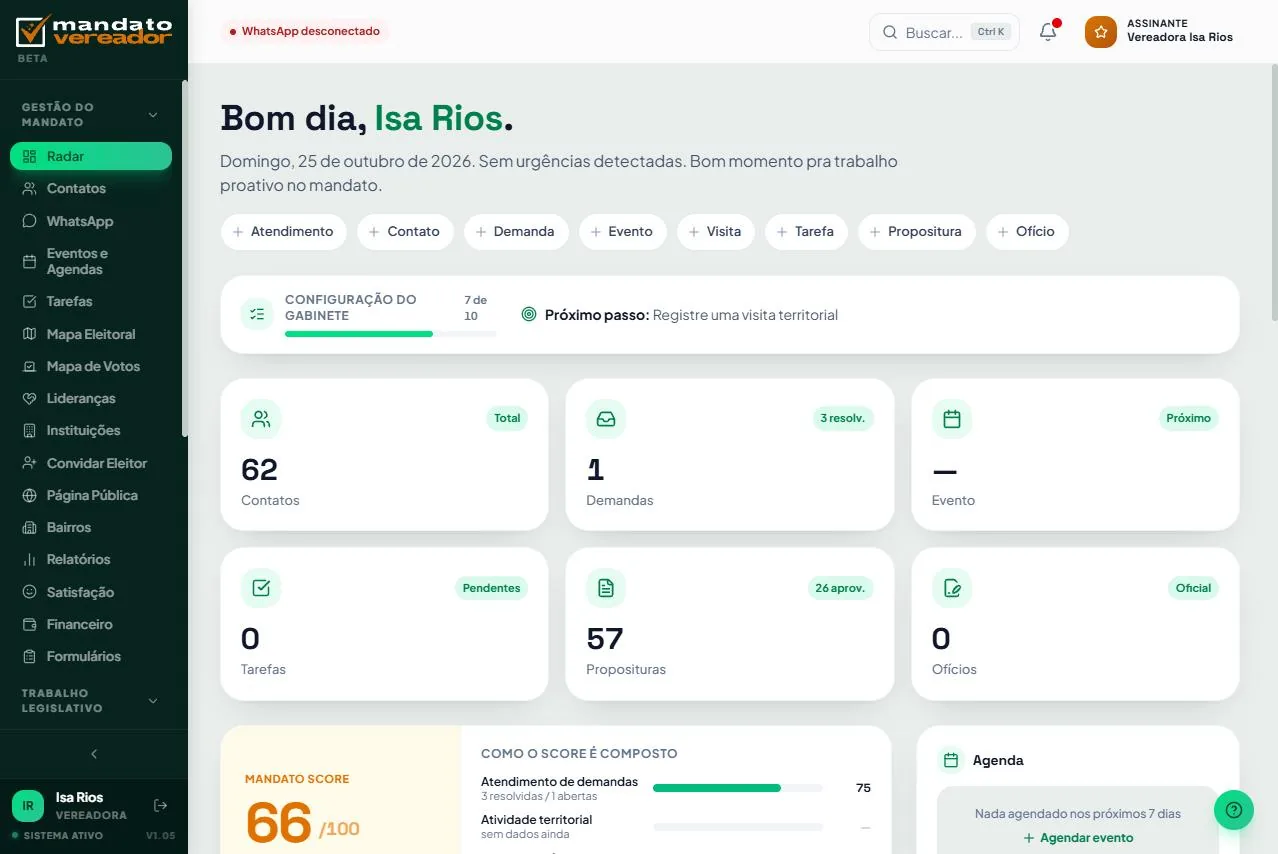The image size is (1278, 854).
Task: Click the Agendar evento link
Action: [1078, 838]
